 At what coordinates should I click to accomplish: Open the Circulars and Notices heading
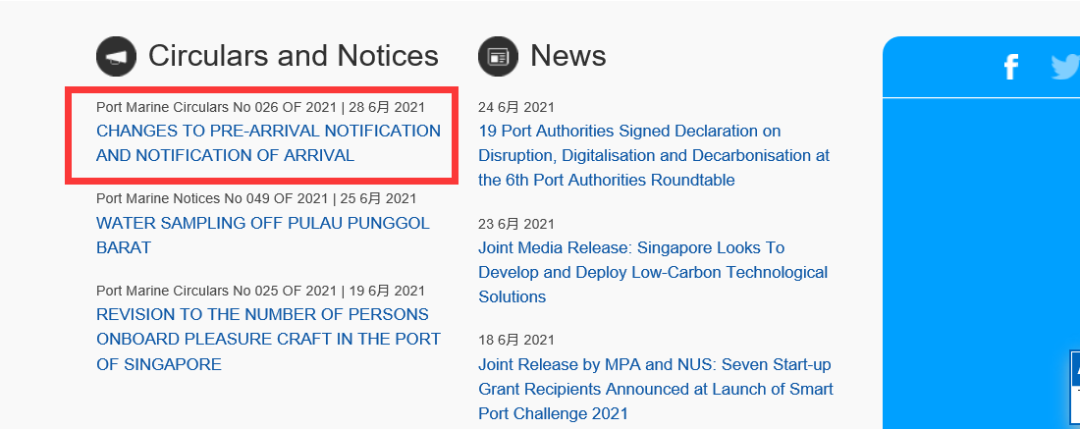tap(293, 56)
